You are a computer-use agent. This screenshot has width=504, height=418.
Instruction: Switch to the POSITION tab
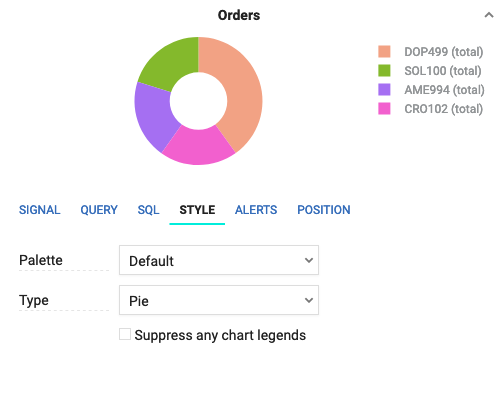click(x=324, y=210)
